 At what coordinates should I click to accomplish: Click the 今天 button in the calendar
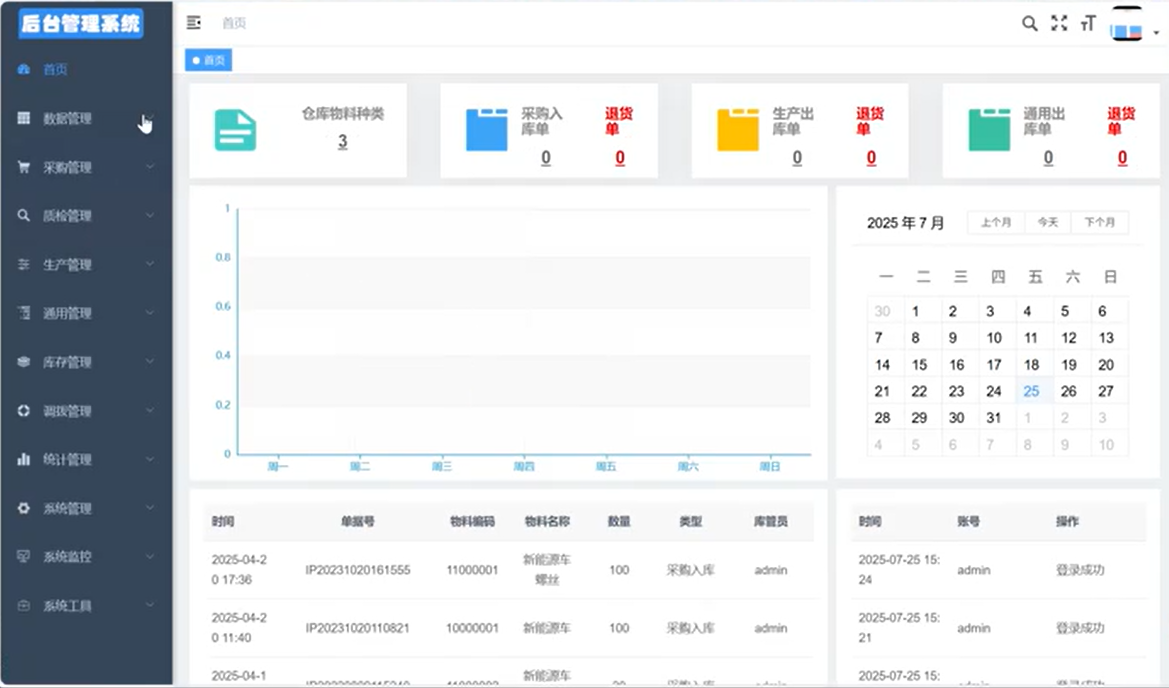1046,222
